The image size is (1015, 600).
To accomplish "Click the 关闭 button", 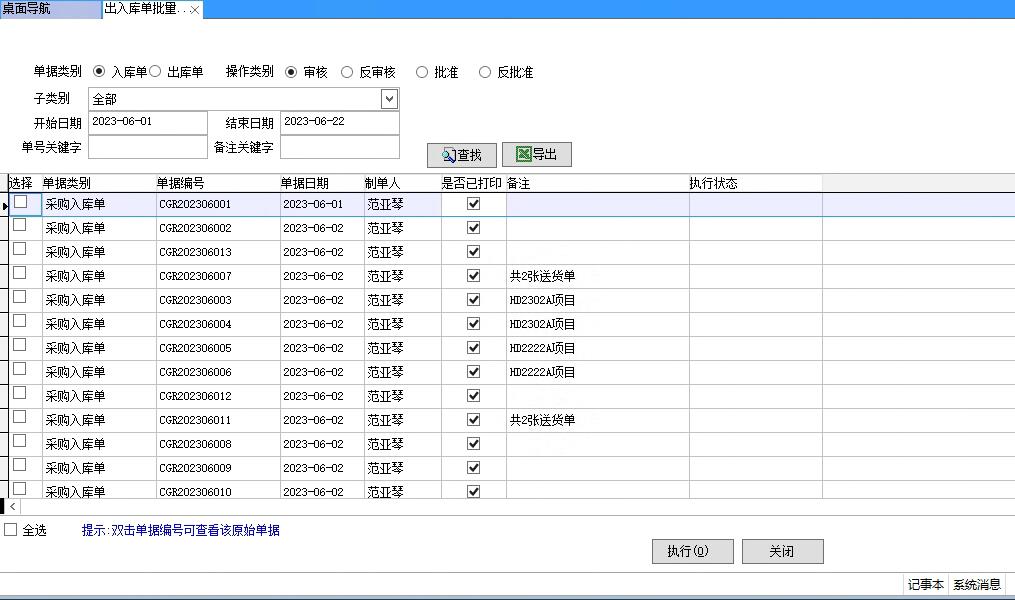I will click(782, 552).
